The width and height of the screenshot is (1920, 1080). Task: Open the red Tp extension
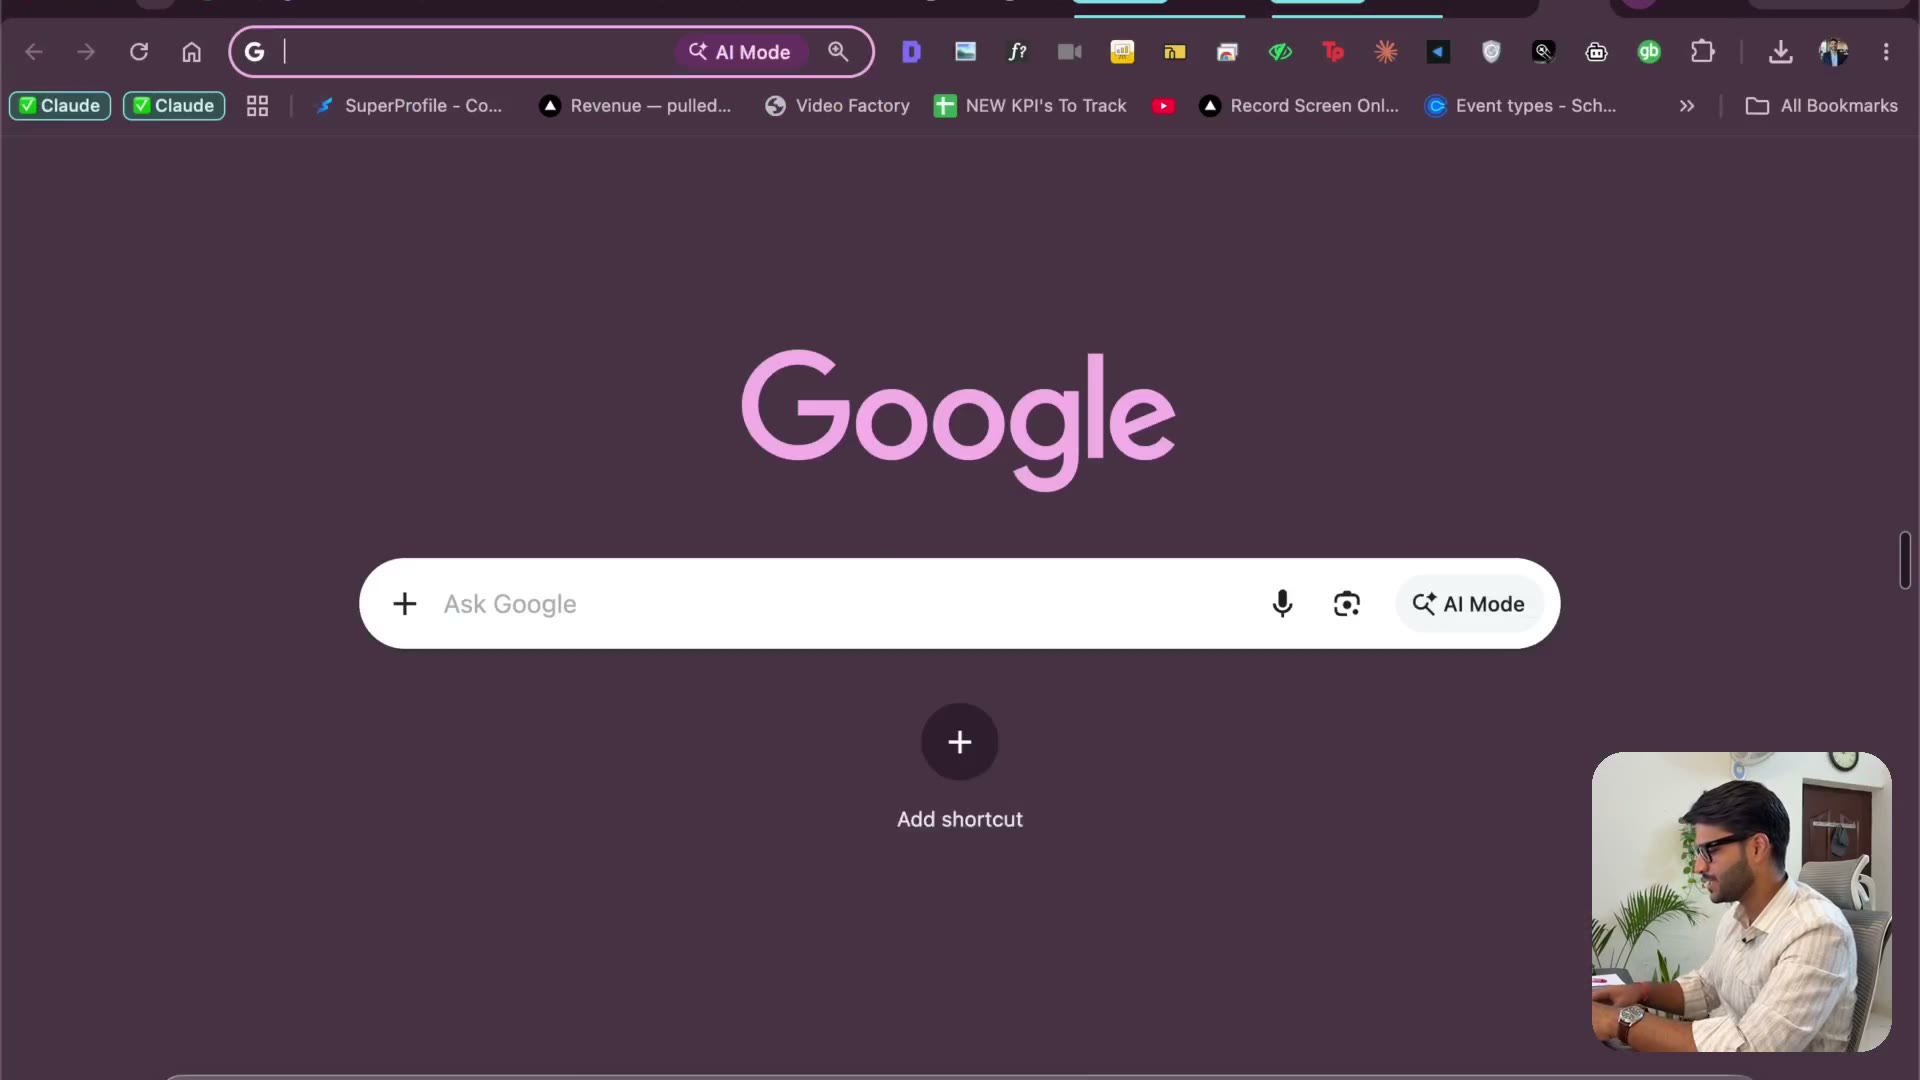(1333, 52)
